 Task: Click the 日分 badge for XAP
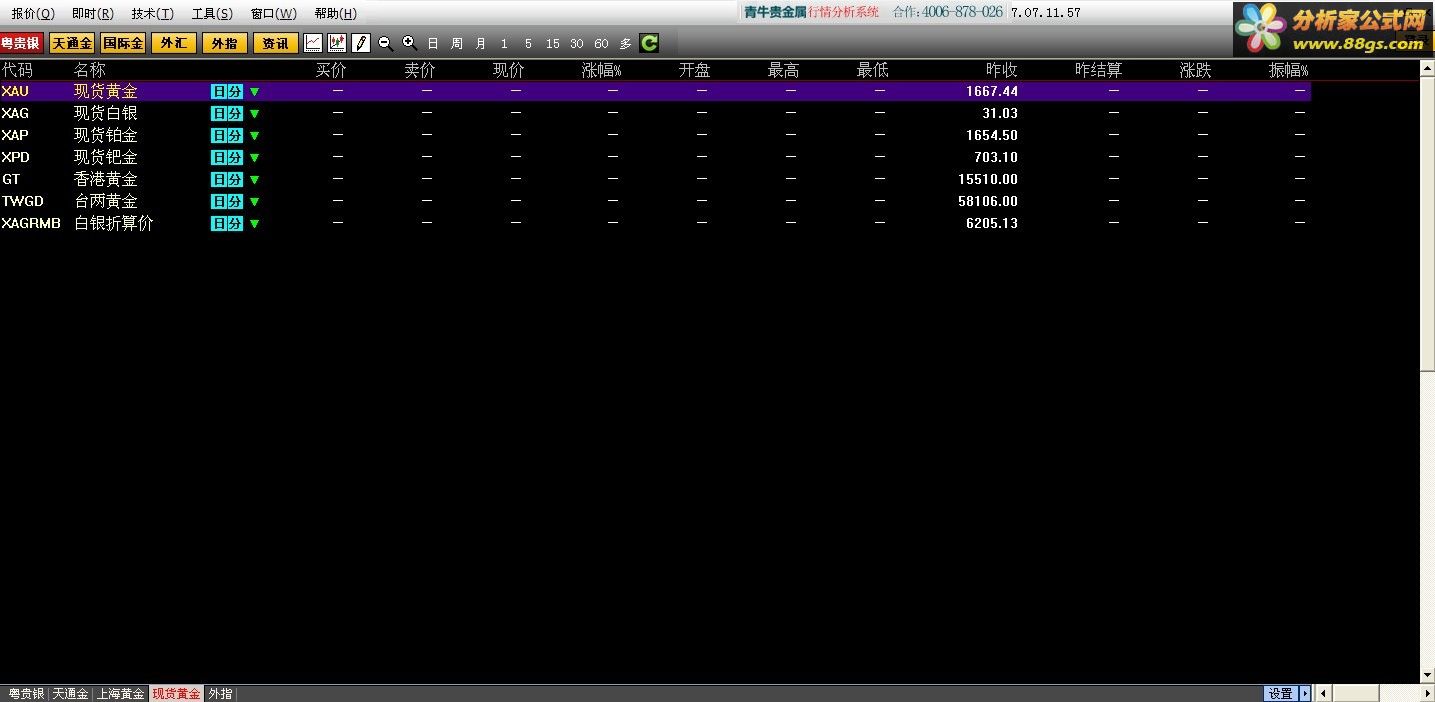click(227, 135)
